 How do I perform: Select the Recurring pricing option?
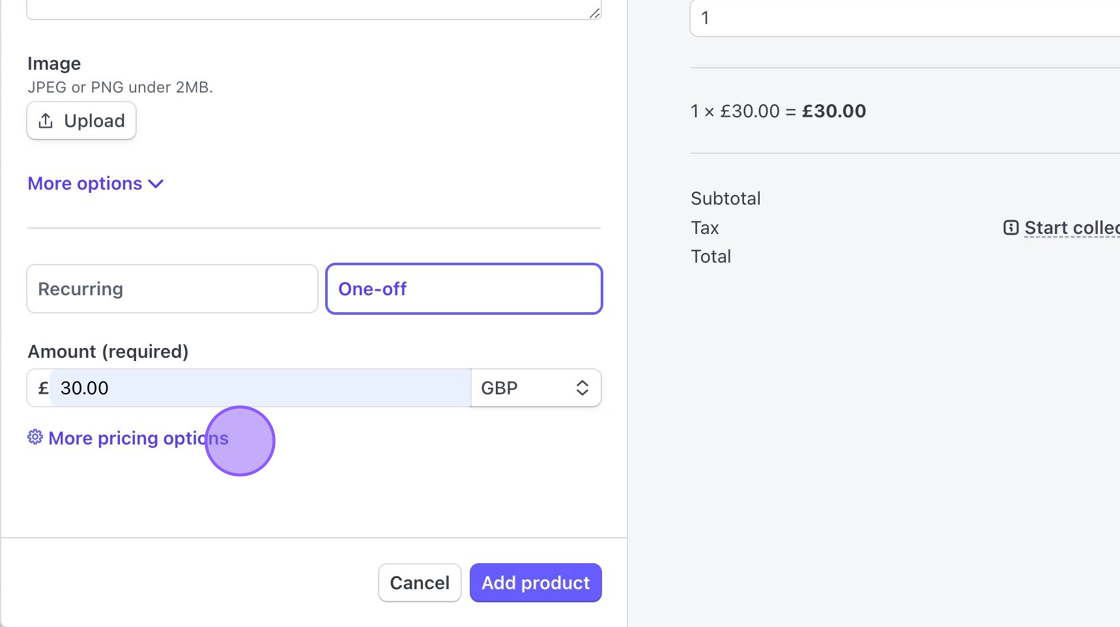[172, 289]
